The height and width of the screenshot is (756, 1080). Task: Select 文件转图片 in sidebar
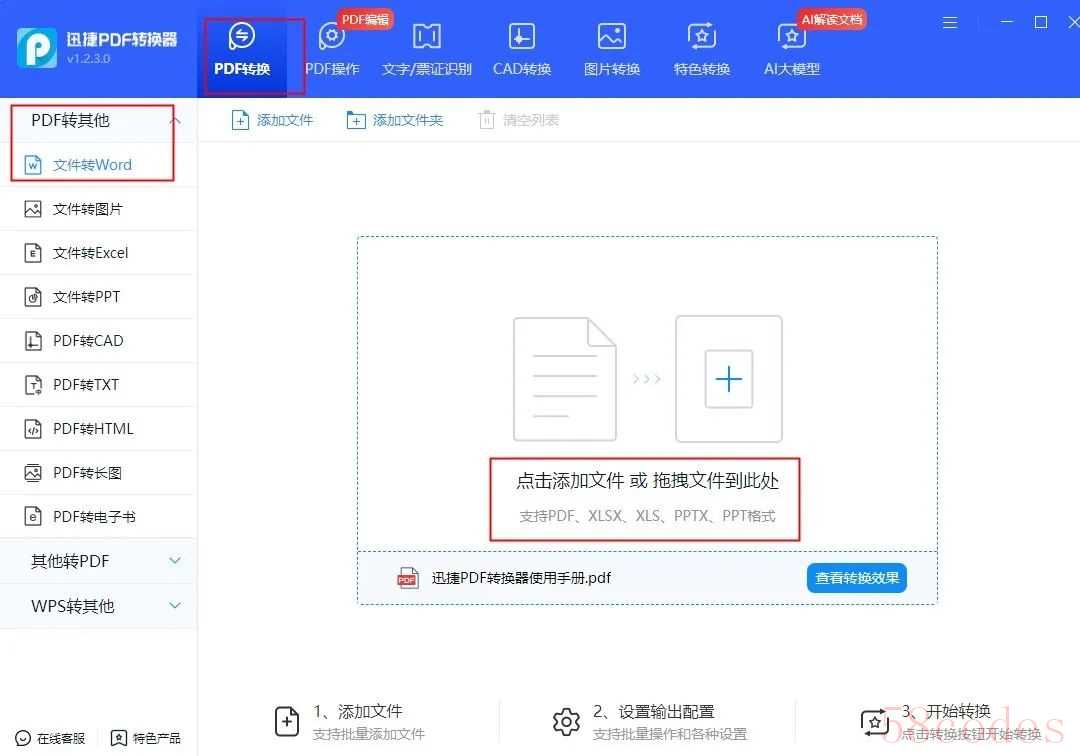click(98, 209)
